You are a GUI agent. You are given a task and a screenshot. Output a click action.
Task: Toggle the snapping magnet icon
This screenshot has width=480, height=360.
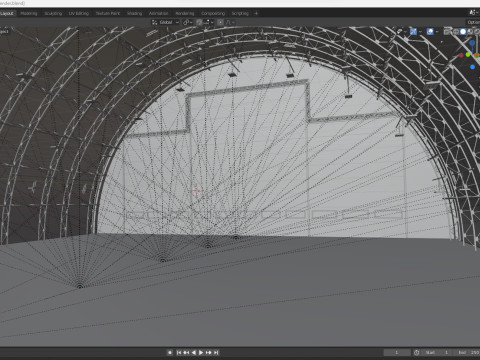click(x=199, y=22)
